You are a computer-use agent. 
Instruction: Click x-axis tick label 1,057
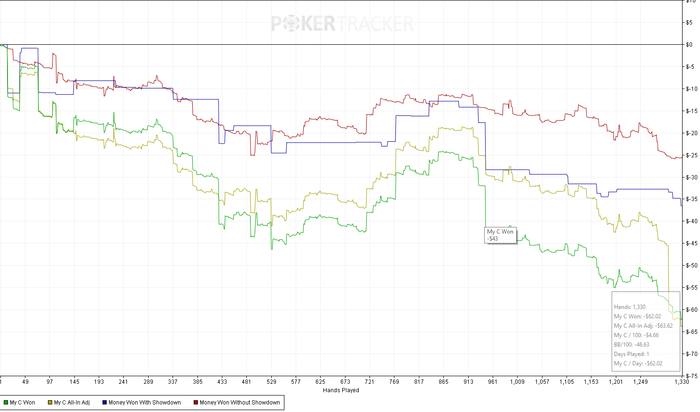pyautogui.click(x=542, y=382)
